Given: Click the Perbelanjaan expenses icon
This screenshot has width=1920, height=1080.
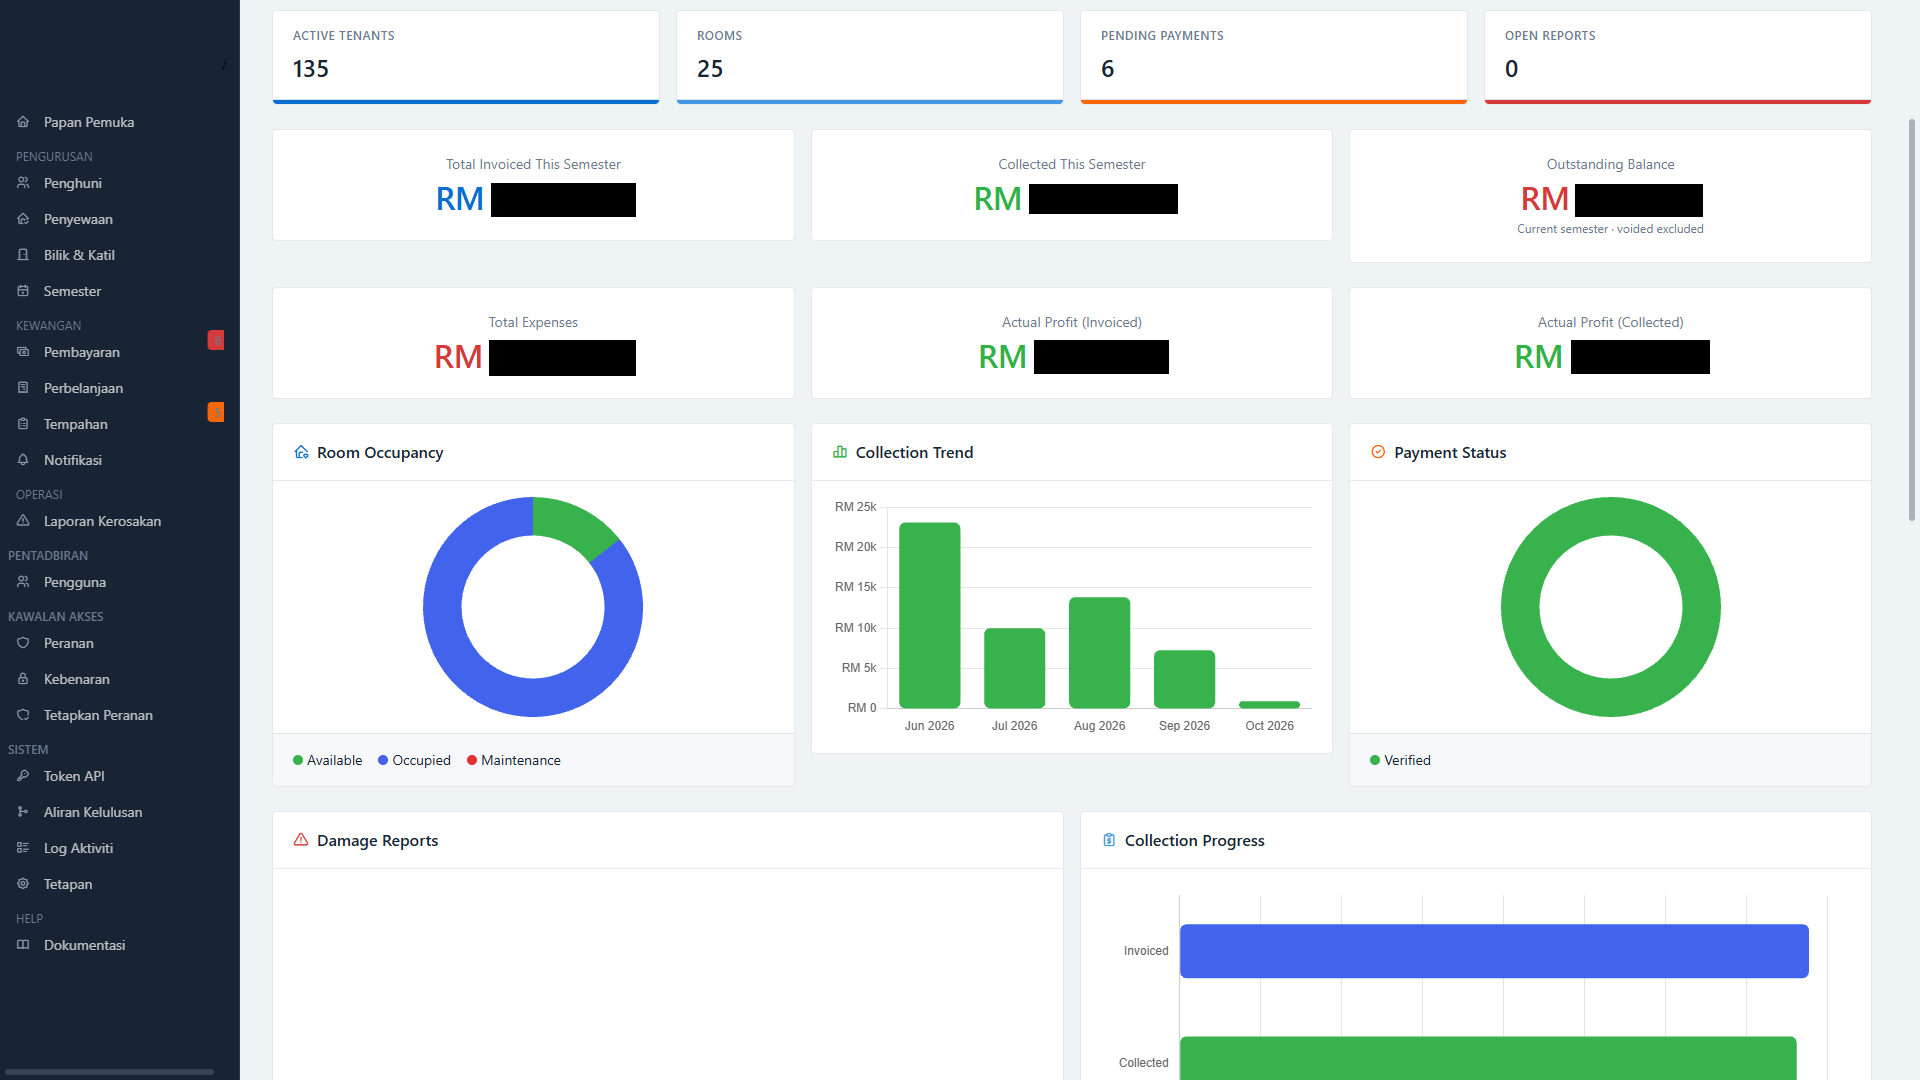Looking at the screenshot, I should 23,388.
